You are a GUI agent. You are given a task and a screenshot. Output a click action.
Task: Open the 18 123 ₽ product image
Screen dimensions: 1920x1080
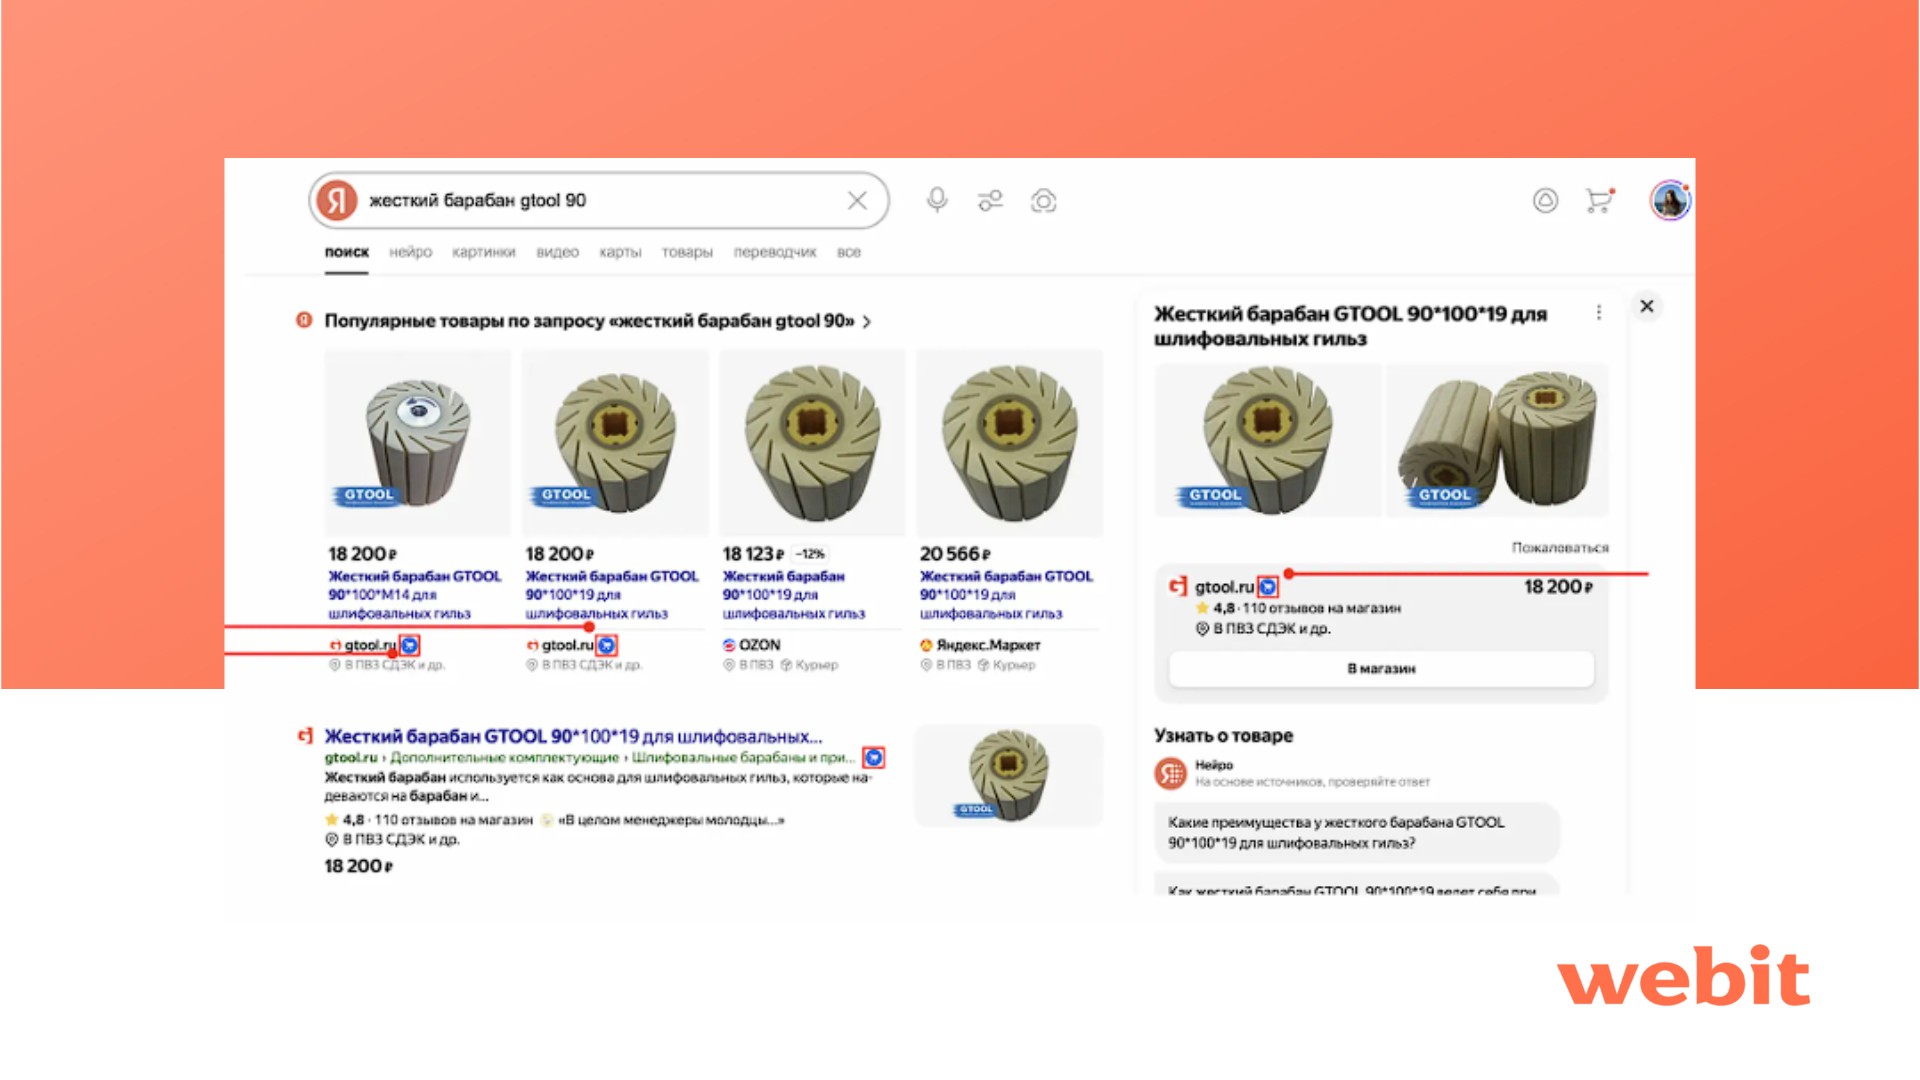tap(812, 442)
